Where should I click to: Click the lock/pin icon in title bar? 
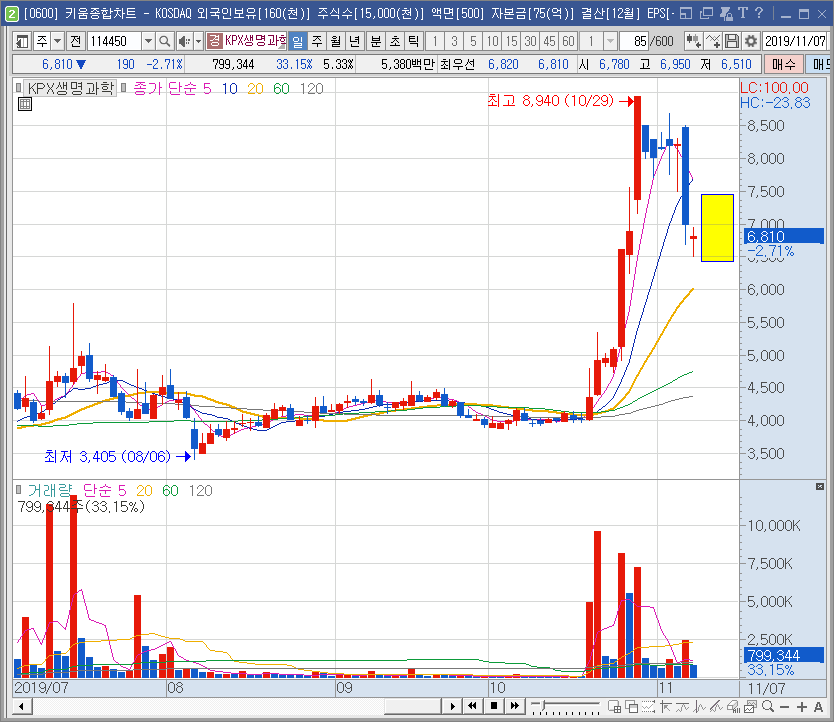click(725, 13)
